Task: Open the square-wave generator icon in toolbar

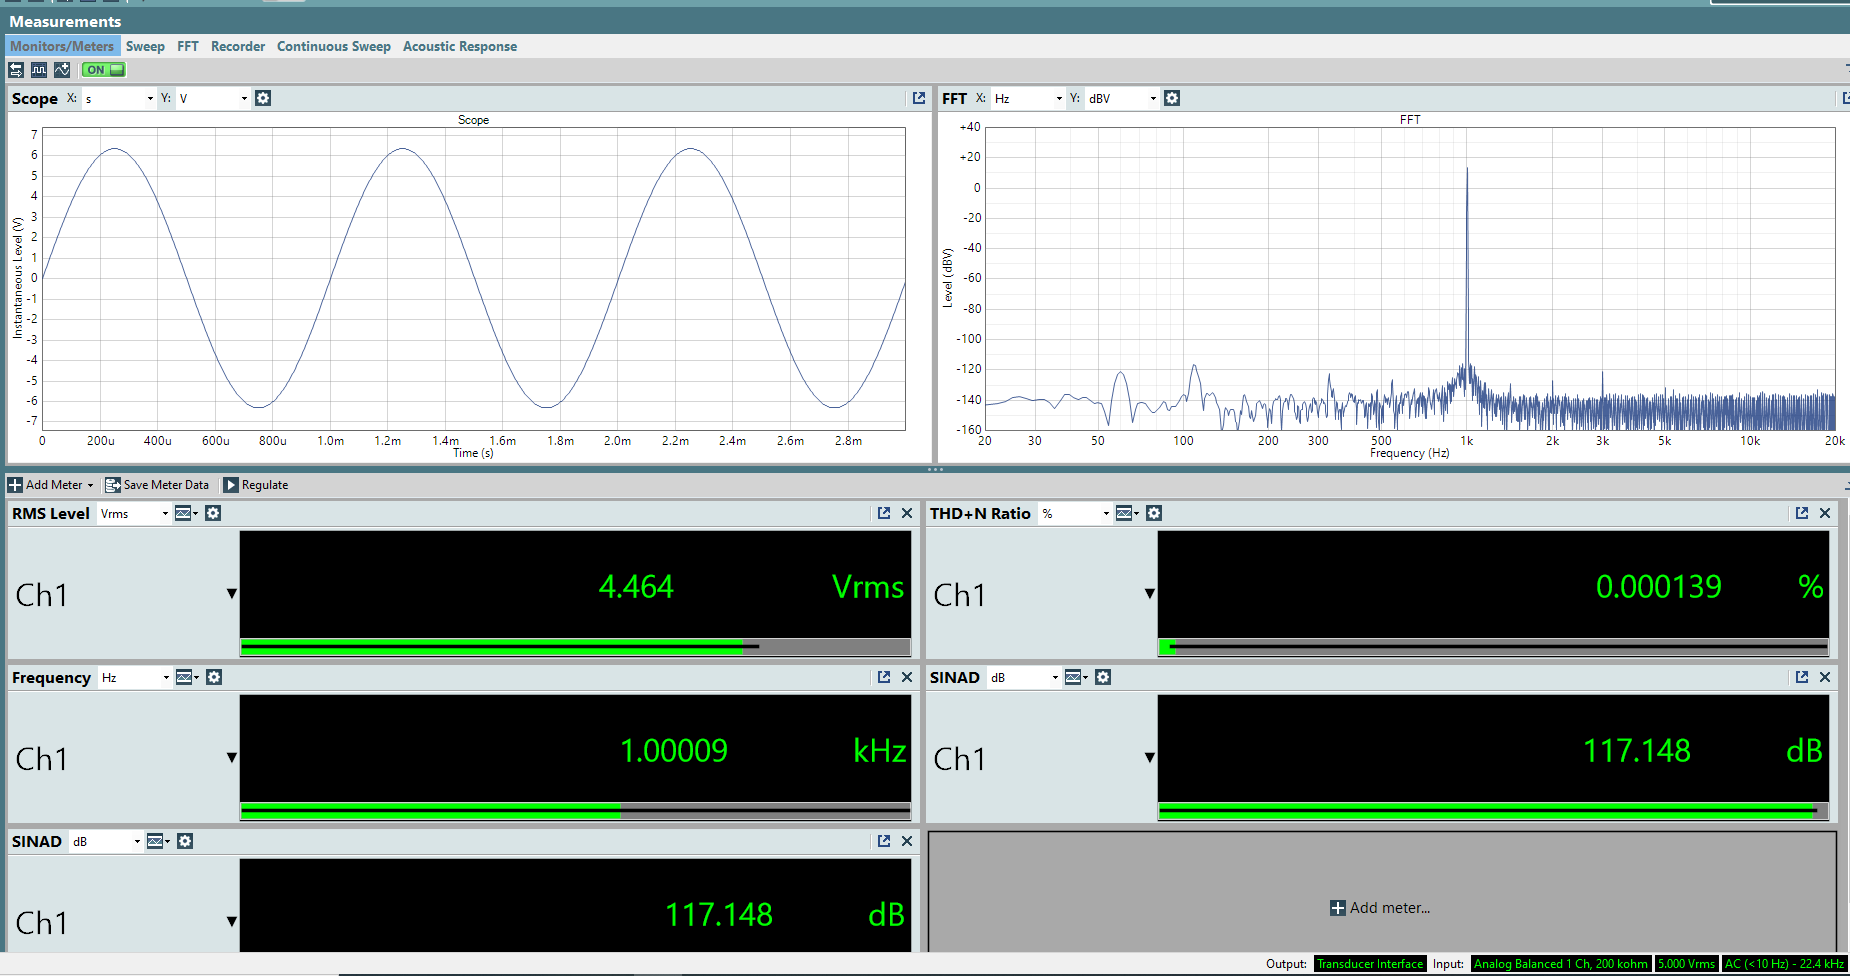Action: click(x=39, y=70)
